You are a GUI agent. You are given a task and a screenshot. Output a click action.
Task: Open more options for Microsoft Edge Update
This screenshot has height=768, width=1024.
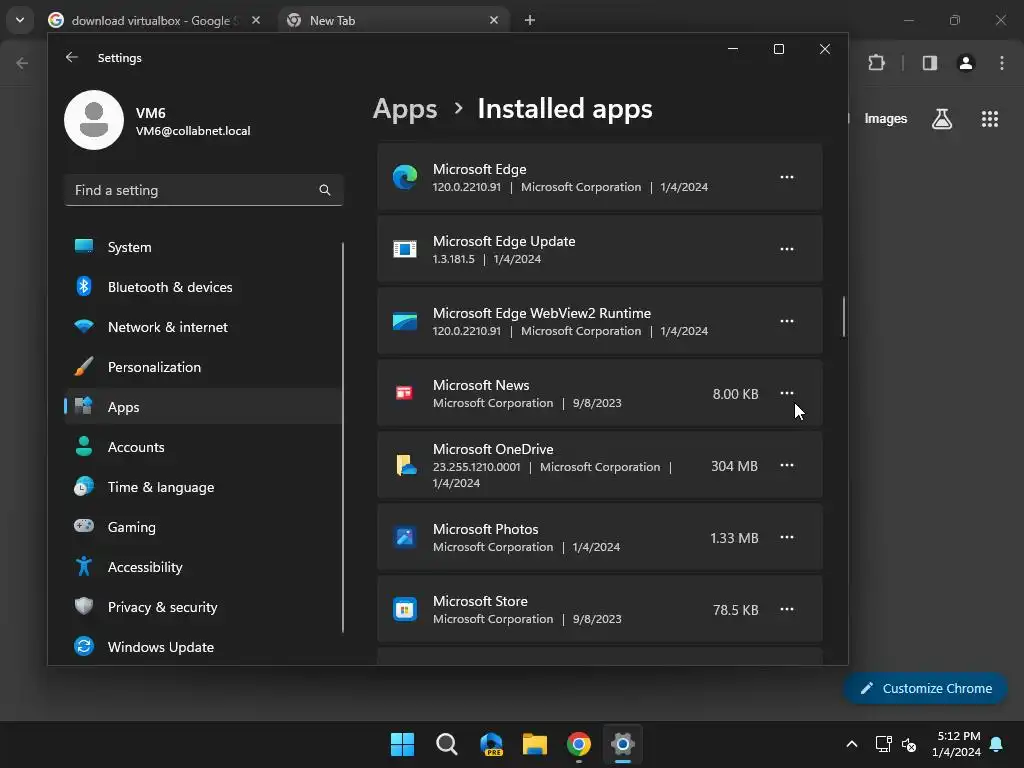pos(787,249)
